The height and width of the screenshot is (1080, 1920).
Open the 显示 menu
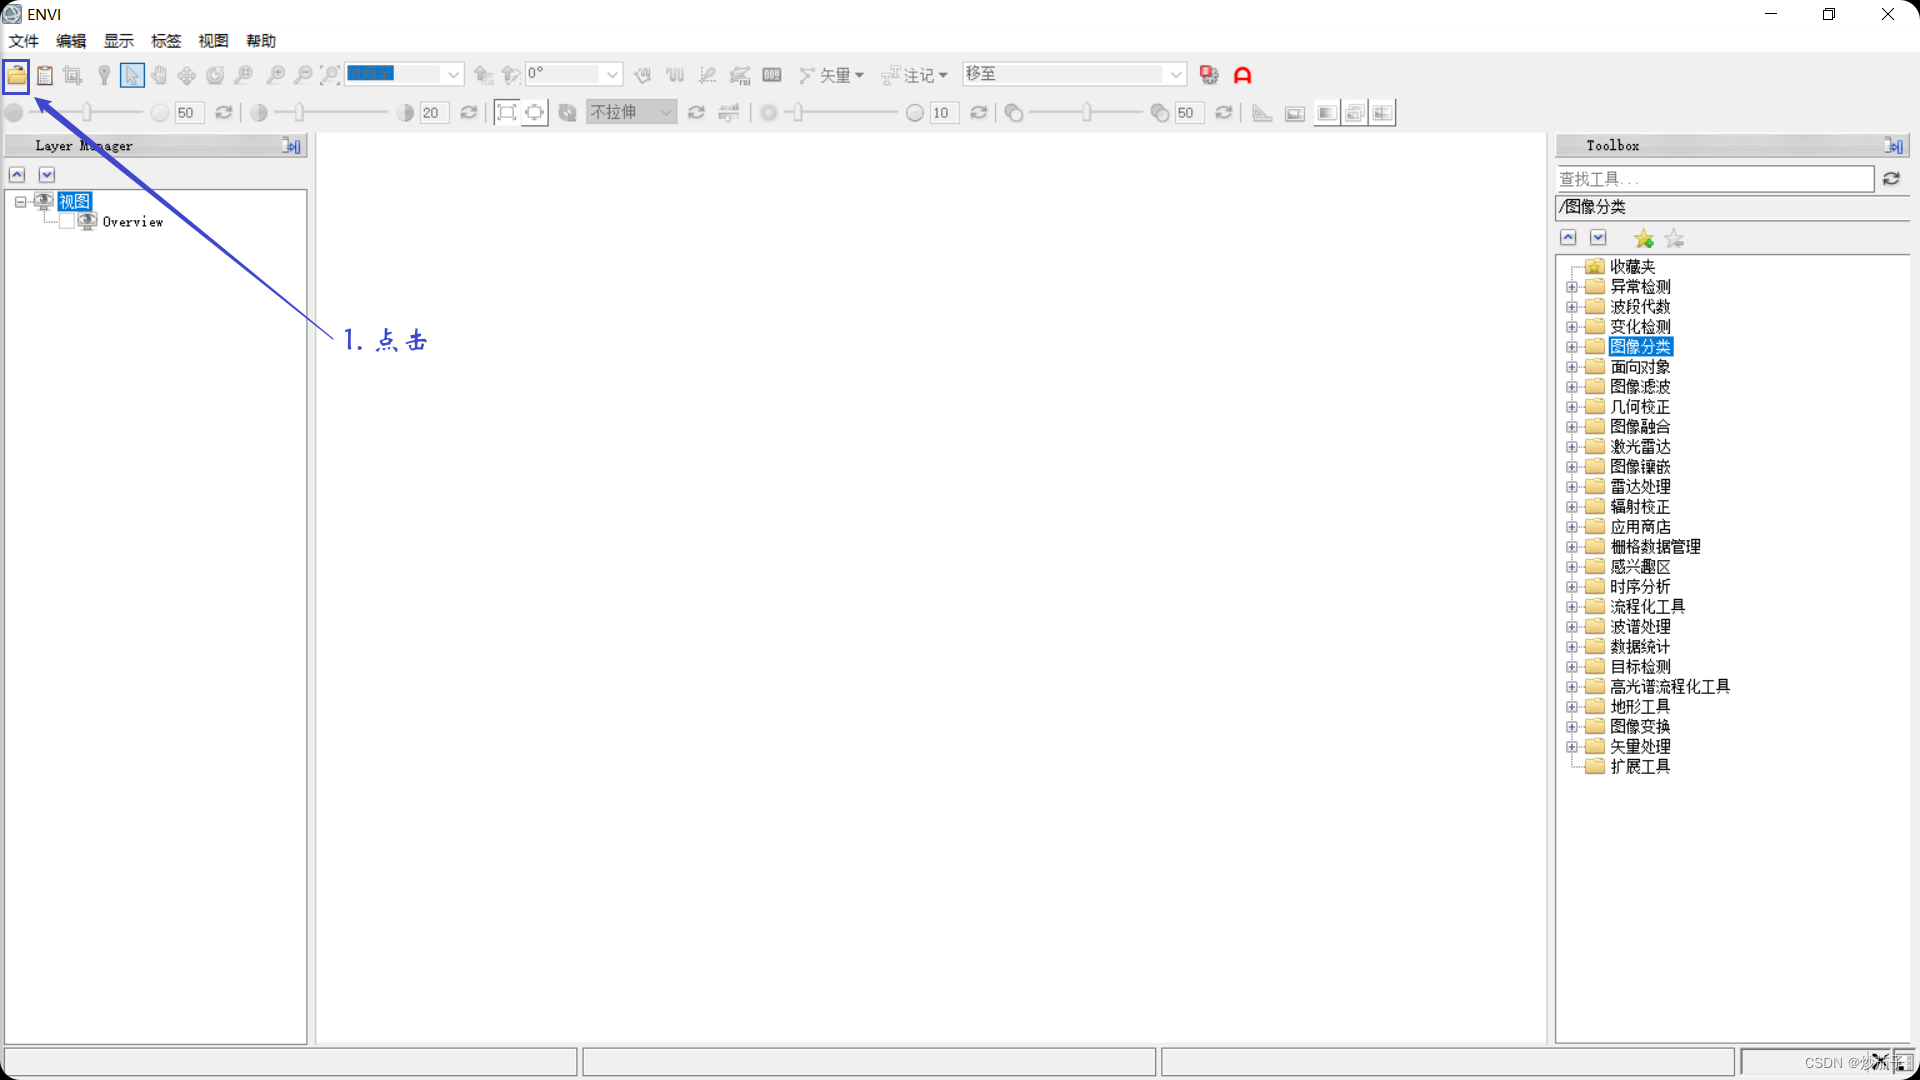118,41
